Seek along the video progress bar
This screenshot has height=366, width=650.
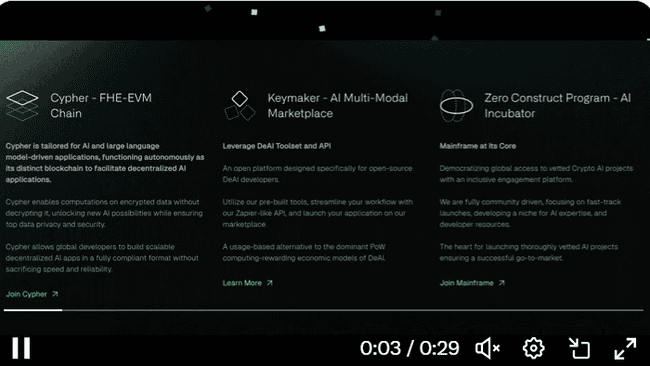(x=323, y=310)
